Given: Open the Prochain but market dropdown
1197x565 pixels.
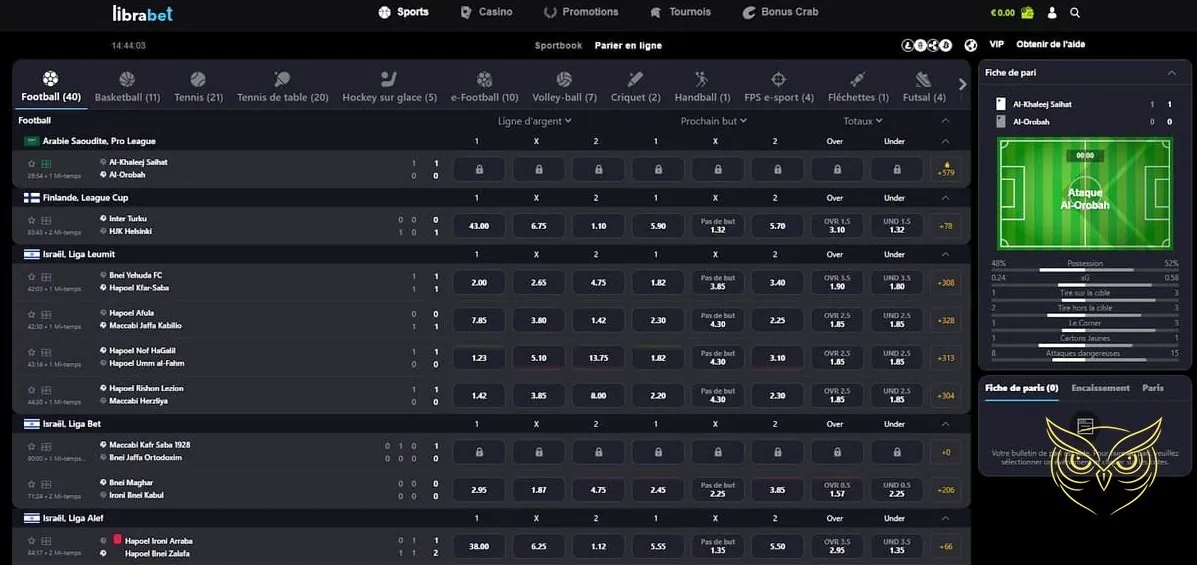Looking at the screenshot, I should [x=714, y=121].
